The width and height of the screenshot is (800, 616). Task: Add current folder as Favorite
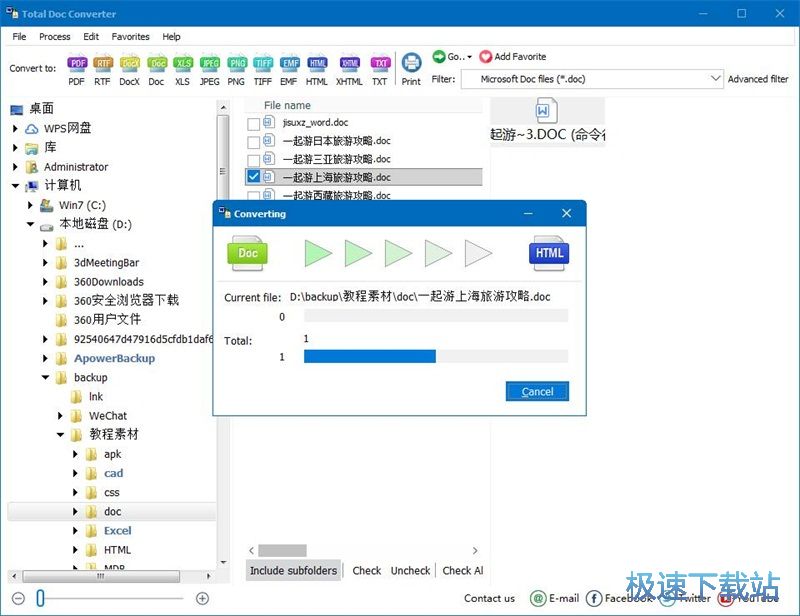pos(513,57)
